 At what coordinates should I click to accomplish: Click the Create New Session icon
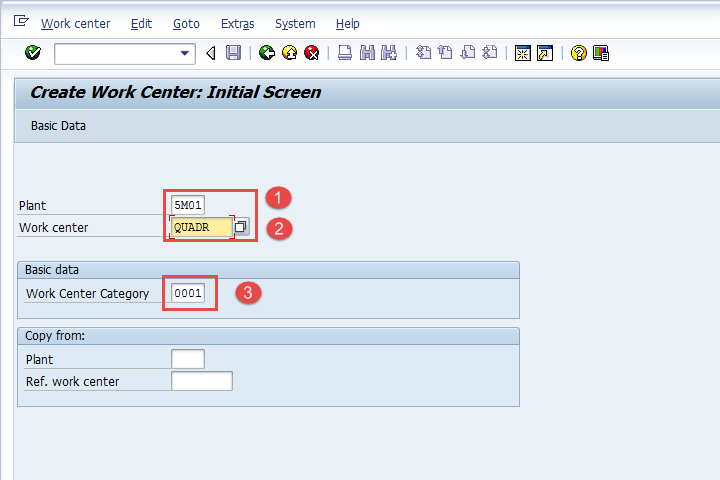(x=523, y=53)
